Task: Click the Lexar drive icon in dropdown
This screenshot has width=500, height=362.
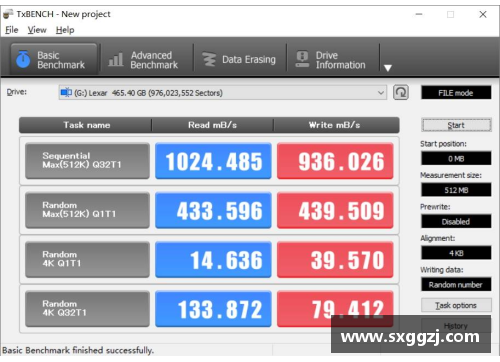Action: [x=66, y=92]
